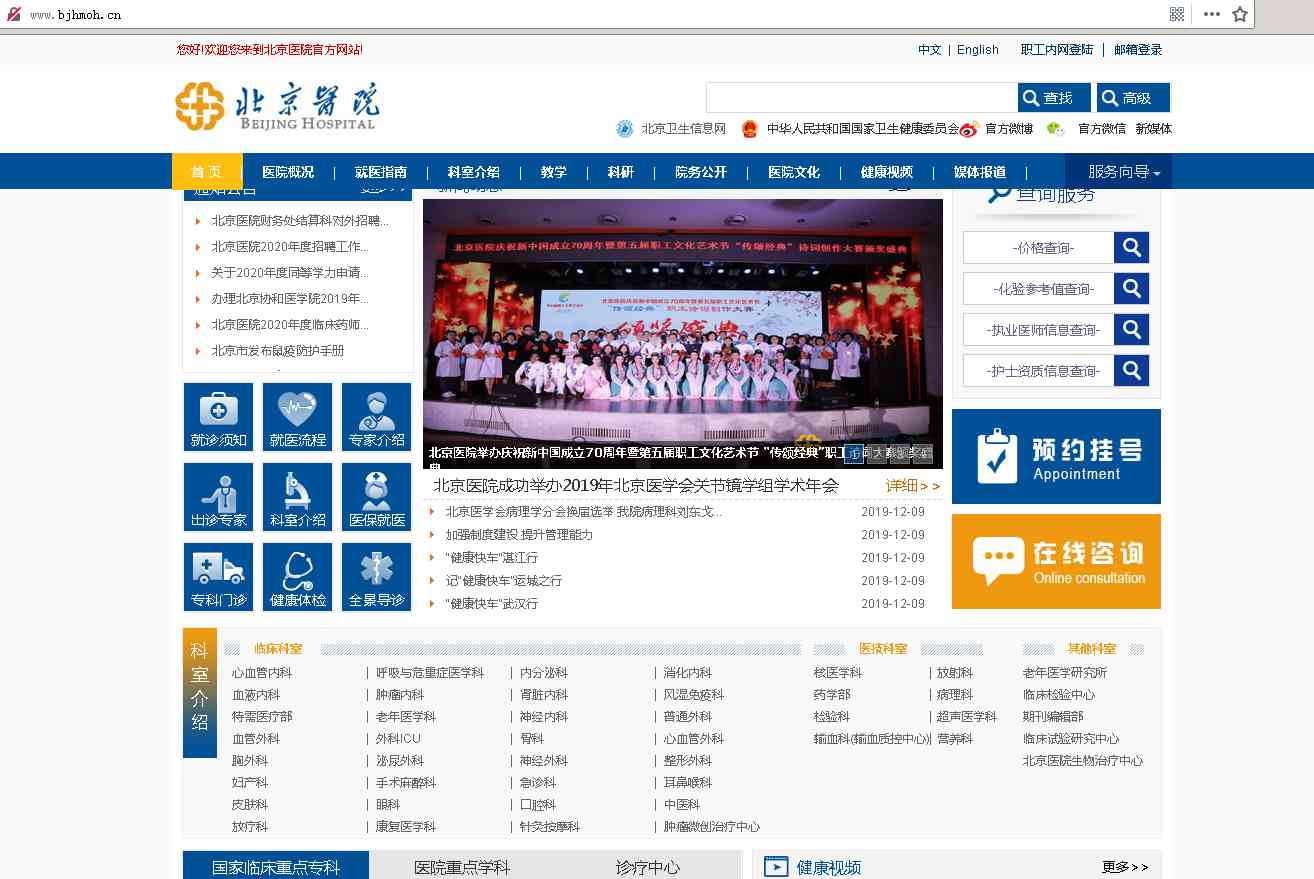Image resolution: width=1314 pixels, height=879 pixels.
Task: Open the browser three-dots page actions menu
Action: [1211, 14]
